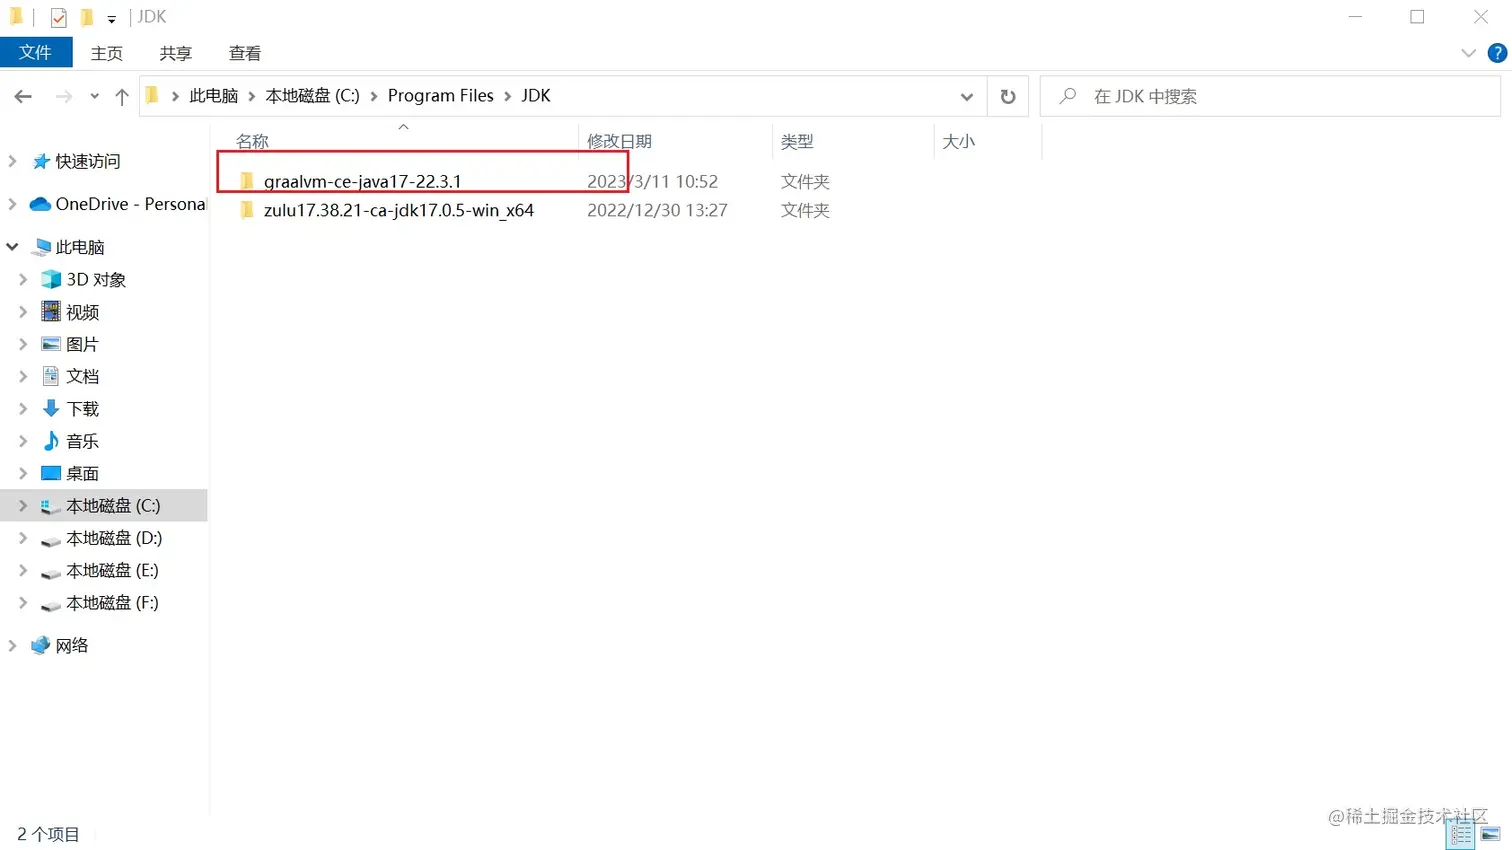The image size is (1512, 850).
Task: Click the 音乐 note icon
Action: point(51,440)
